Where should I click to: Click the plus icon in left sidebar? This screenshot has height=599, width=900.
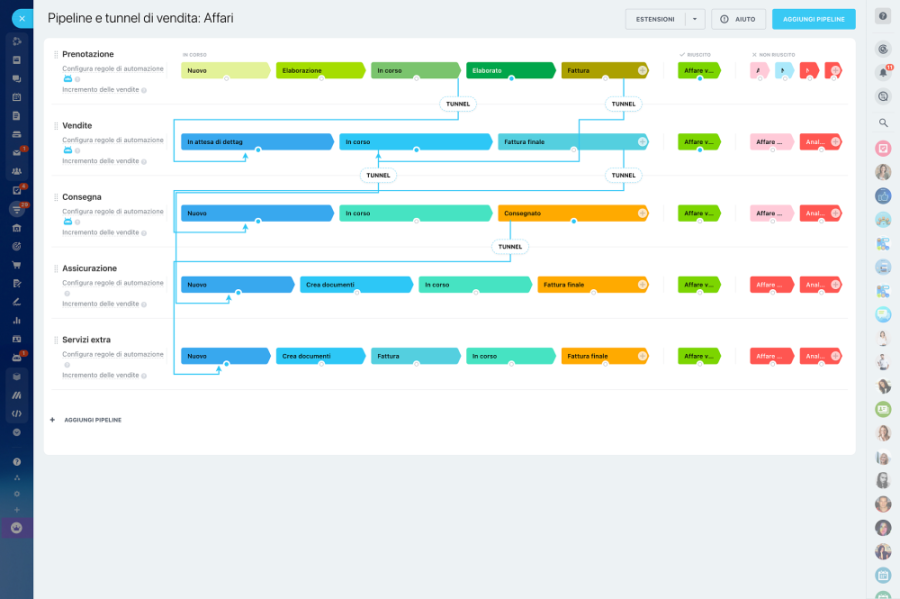coord(17,509)
